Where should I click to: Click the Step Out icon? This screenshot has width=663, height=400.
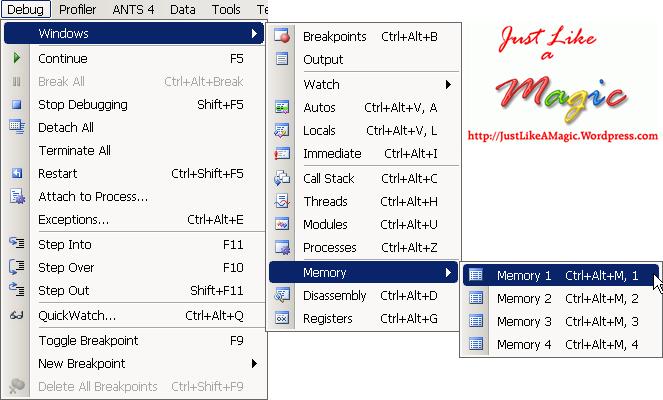point(16,290)
